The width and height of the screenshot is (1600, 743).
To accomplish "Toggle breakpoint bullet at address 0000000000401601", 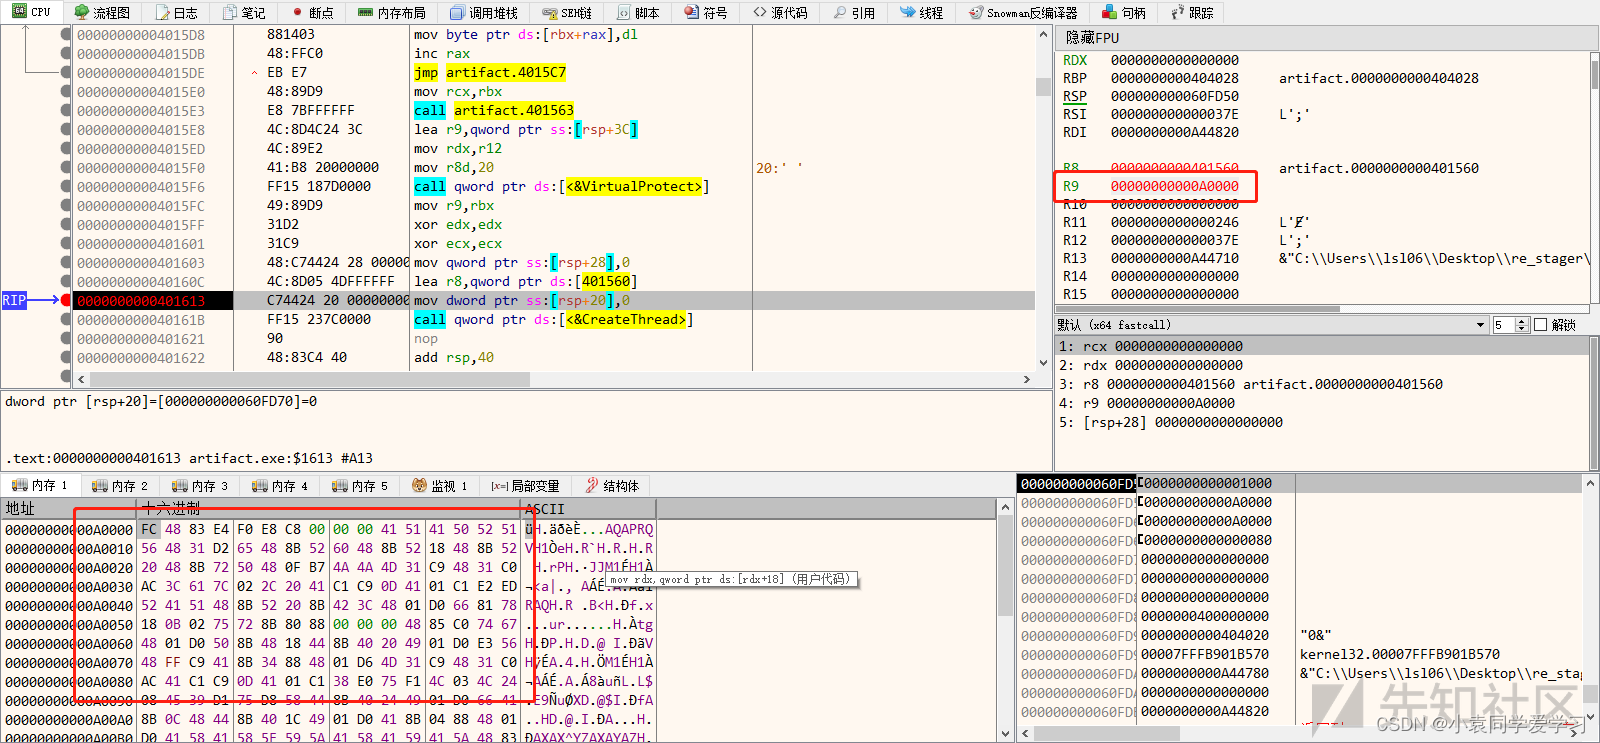I will pyautogui.click(x=66, y=243).
